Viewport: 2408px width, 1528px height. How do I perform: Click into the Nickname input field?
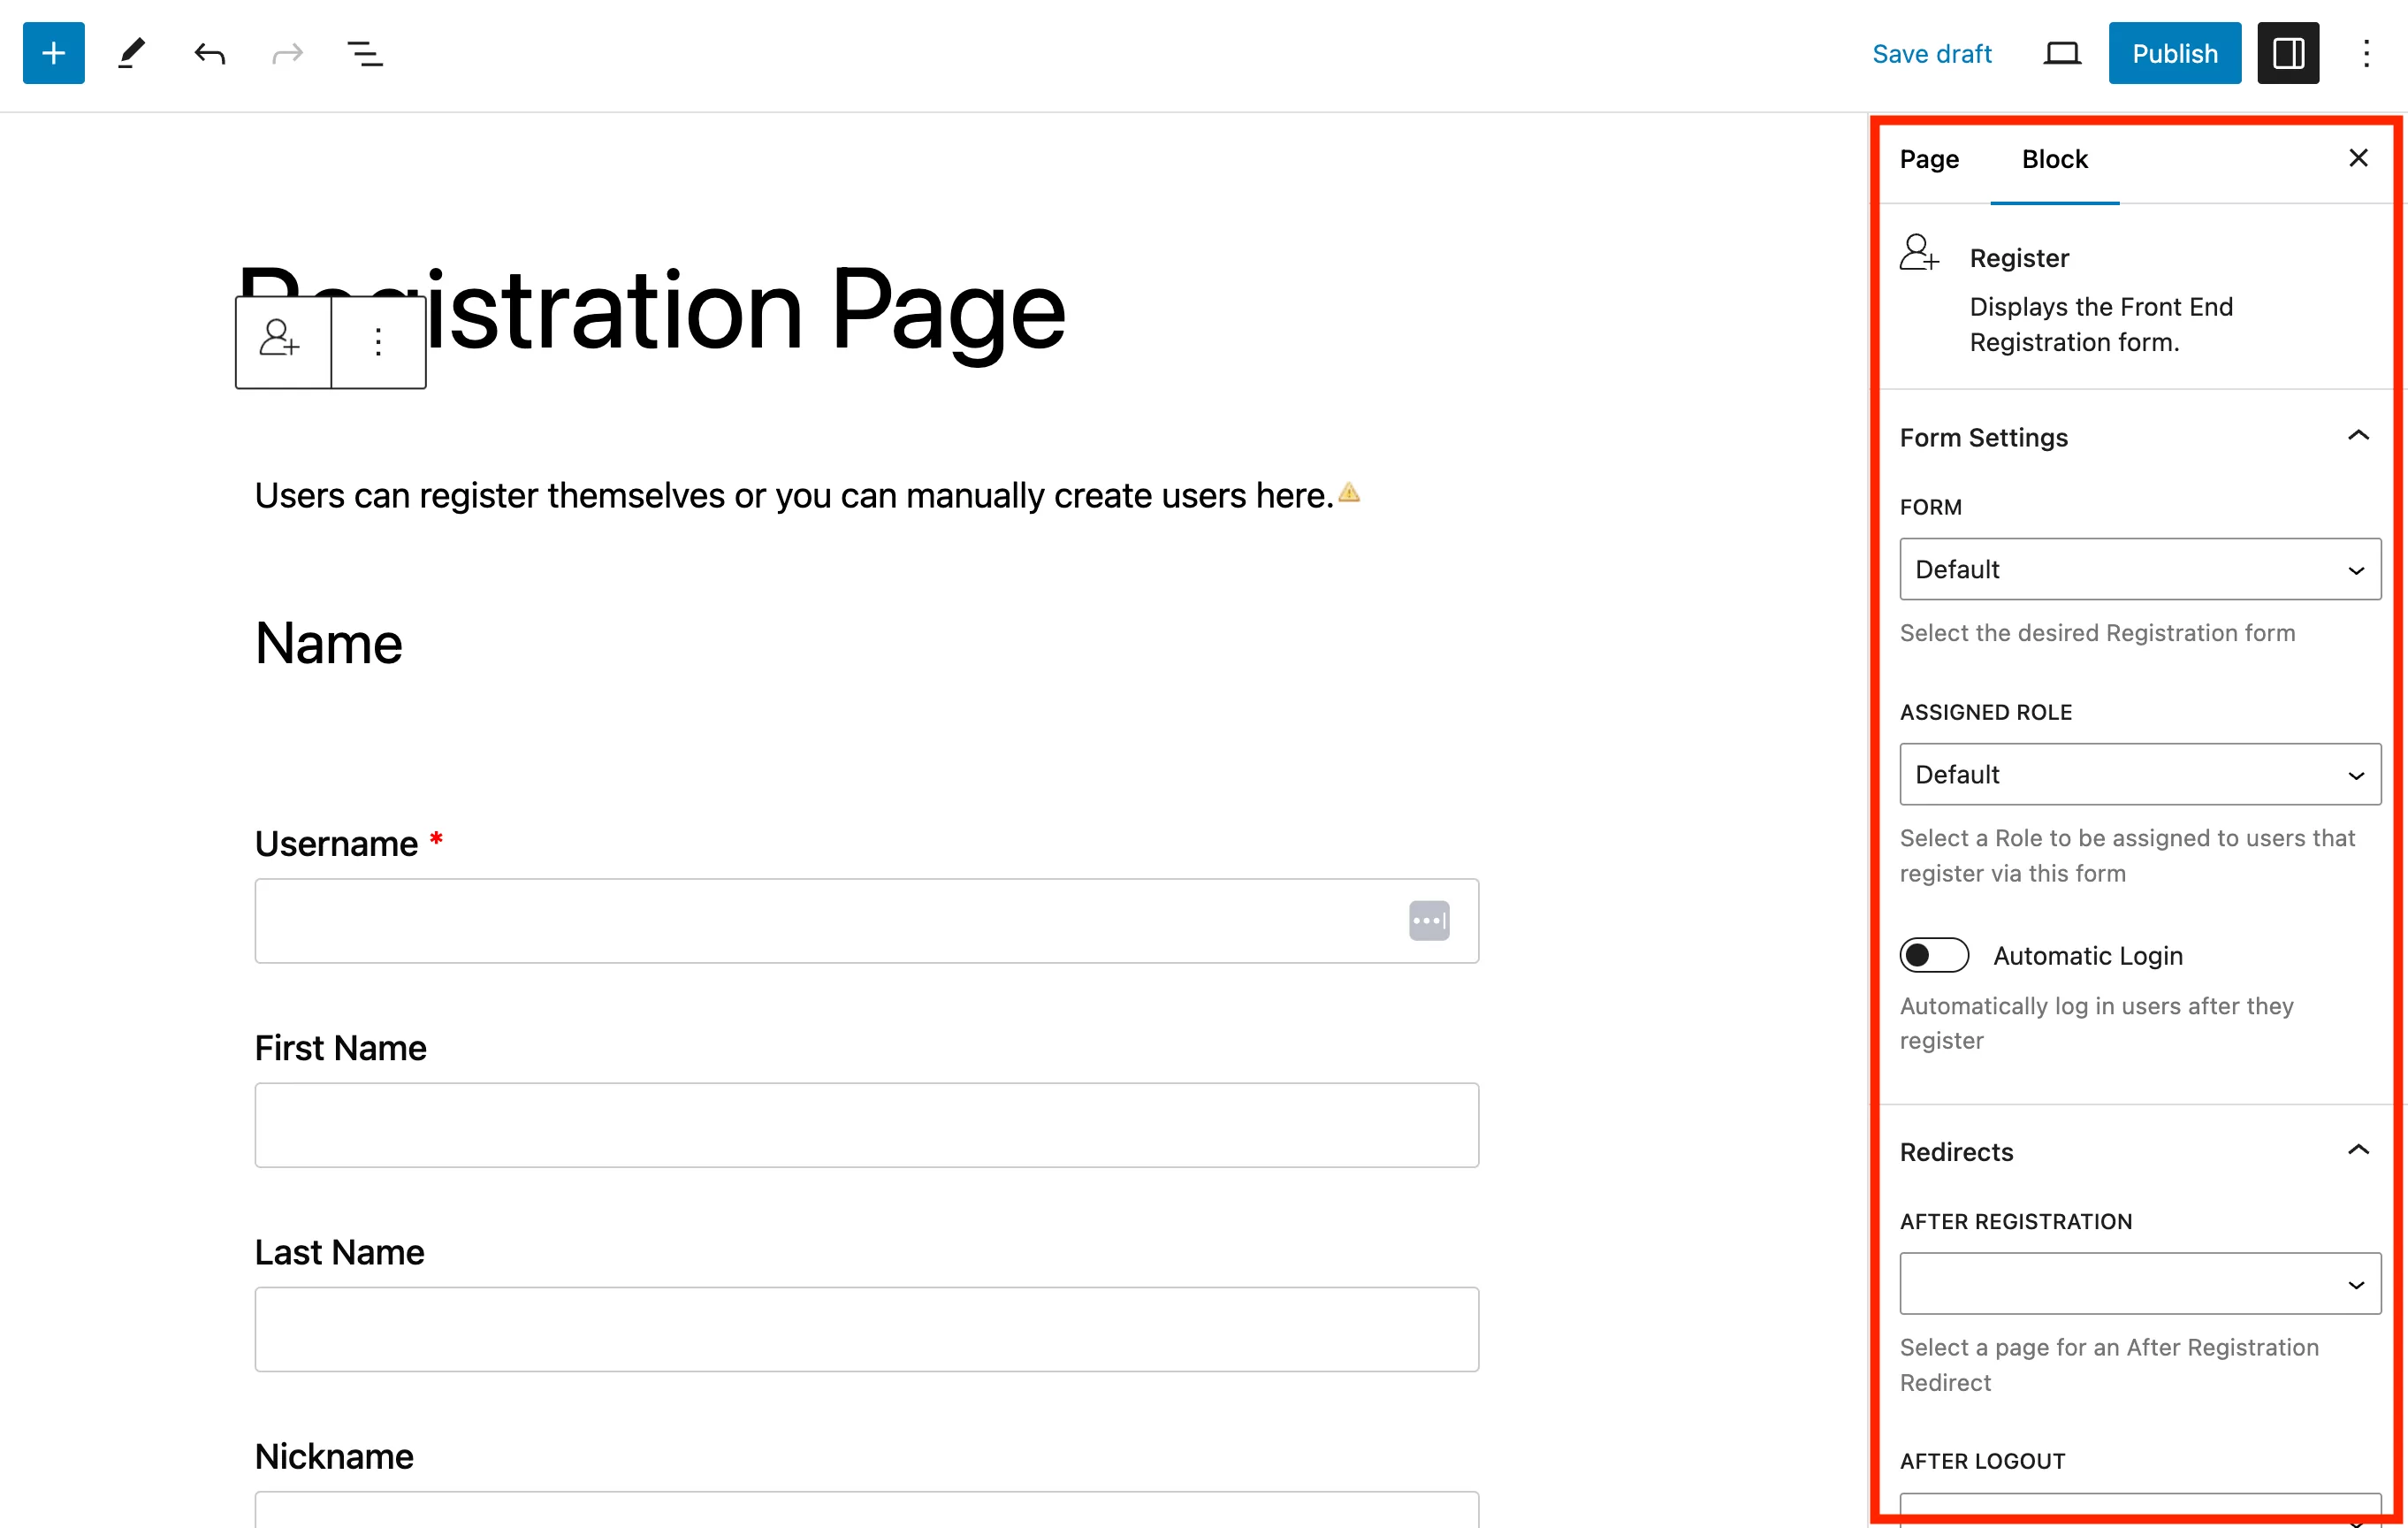tap(866, 1510)
